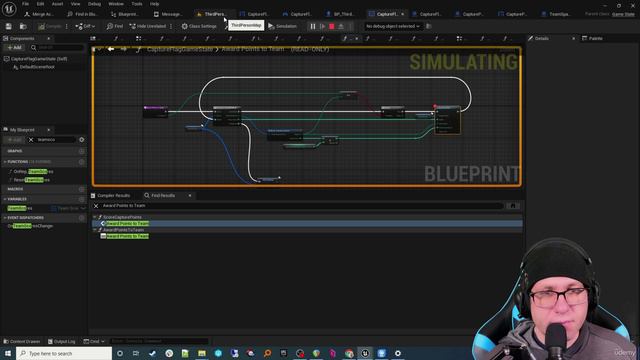Close the active CaptureFl asset tab

(403, 14)
